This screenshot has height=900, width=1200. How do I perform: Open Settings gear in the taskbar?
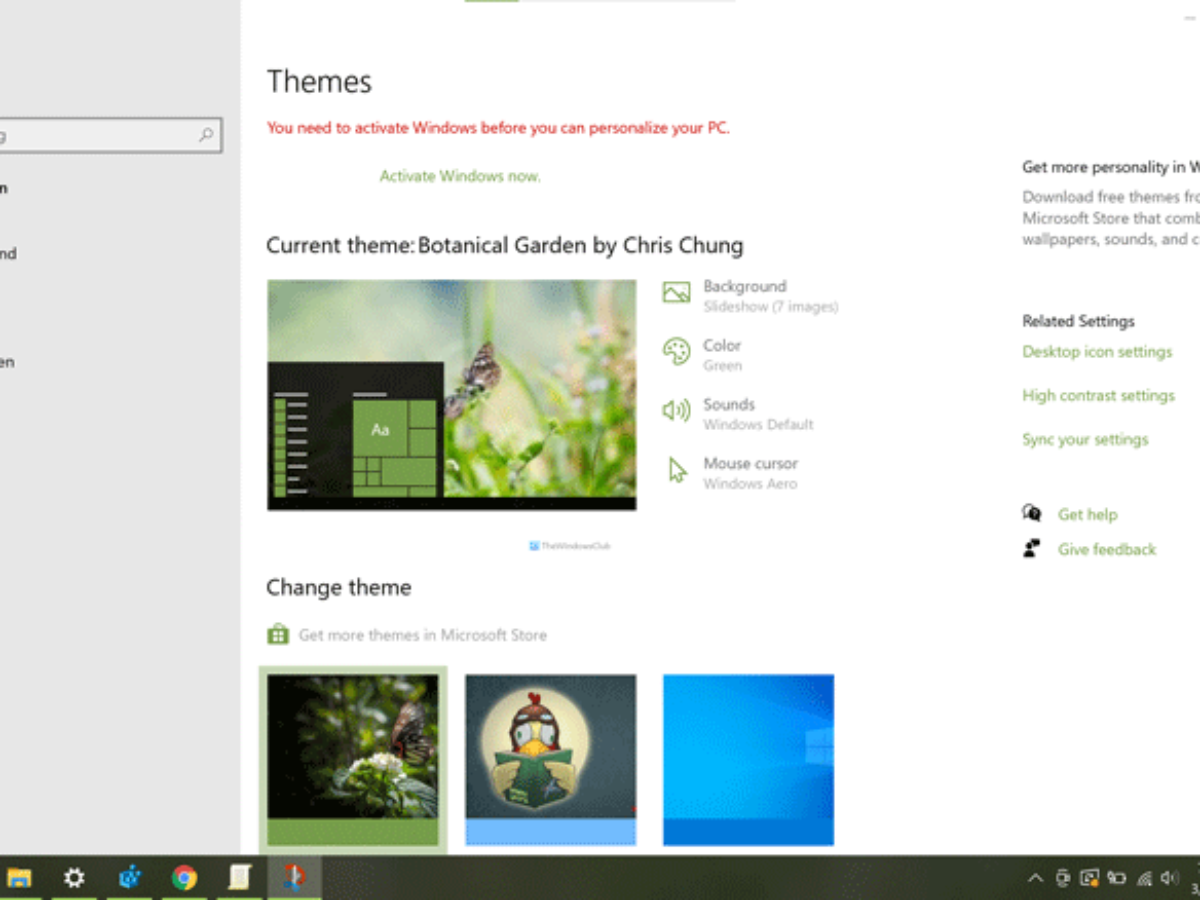point(75,878)
